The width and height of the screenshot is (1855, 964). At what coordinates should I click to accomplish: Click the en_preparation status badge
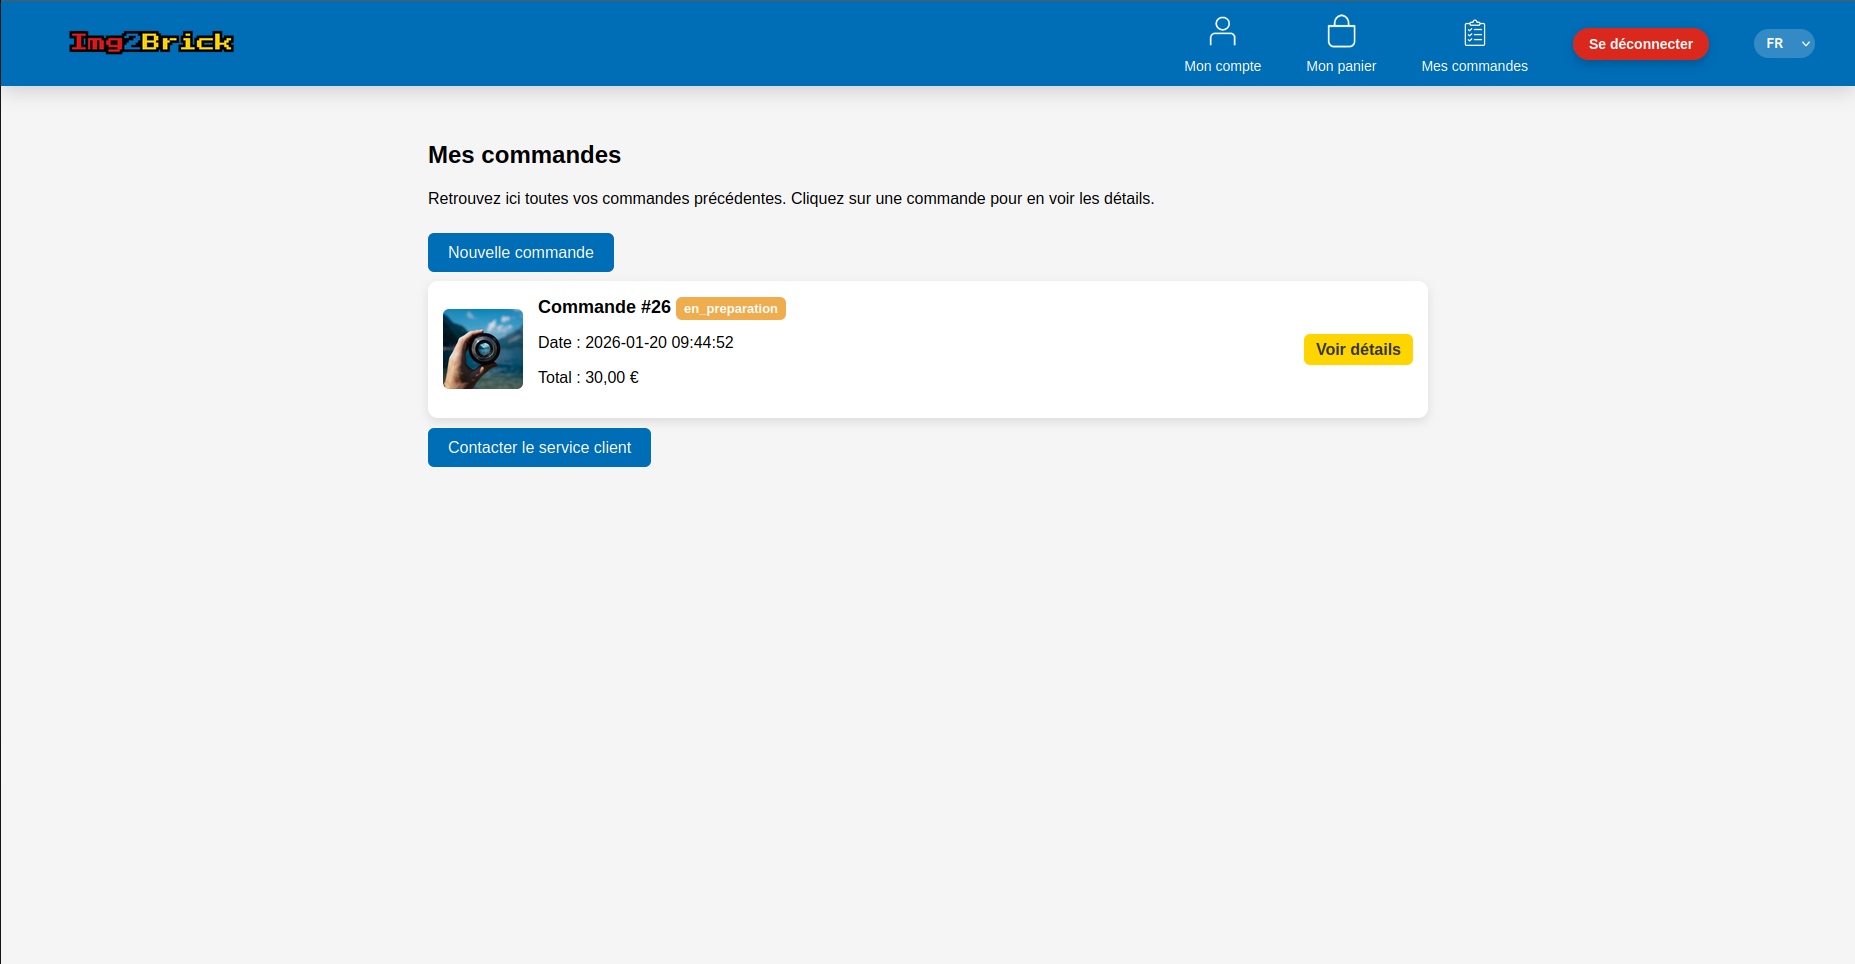pos(730,309)
